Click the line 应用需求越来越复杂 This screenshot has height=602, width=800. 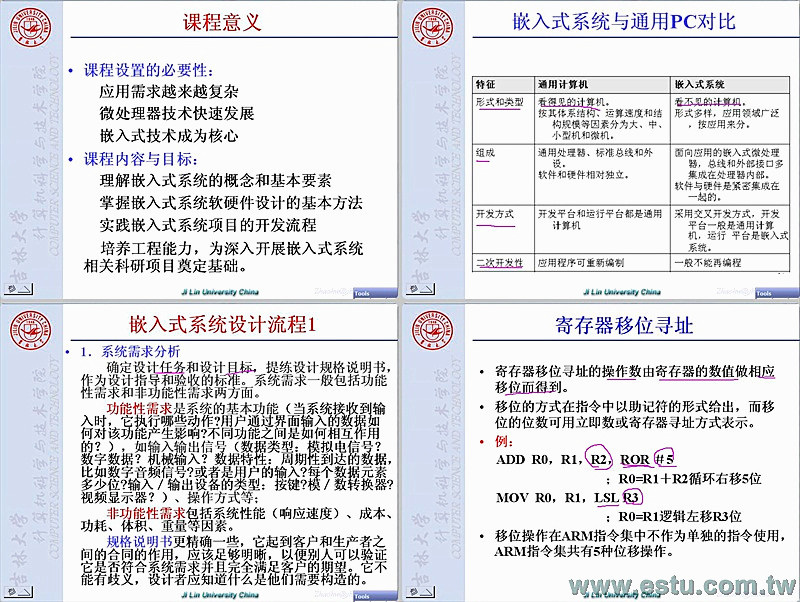(x=169, y=92)
